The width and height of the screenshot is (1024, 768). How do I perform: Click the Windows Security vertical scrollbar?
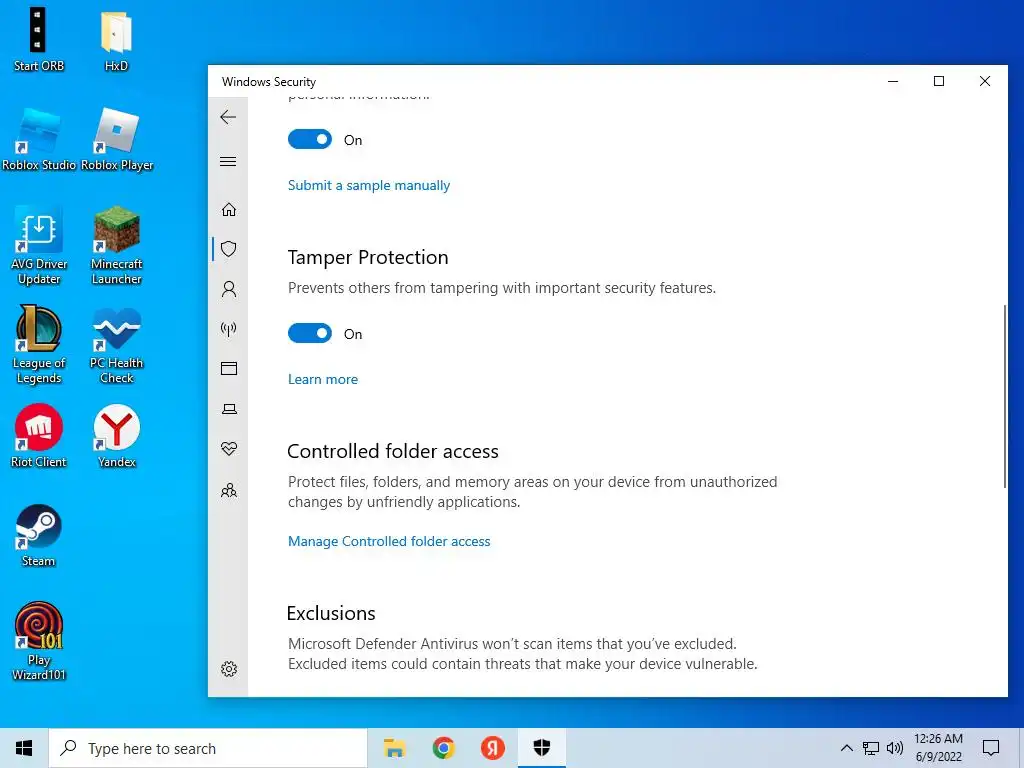pos(1004,396)
